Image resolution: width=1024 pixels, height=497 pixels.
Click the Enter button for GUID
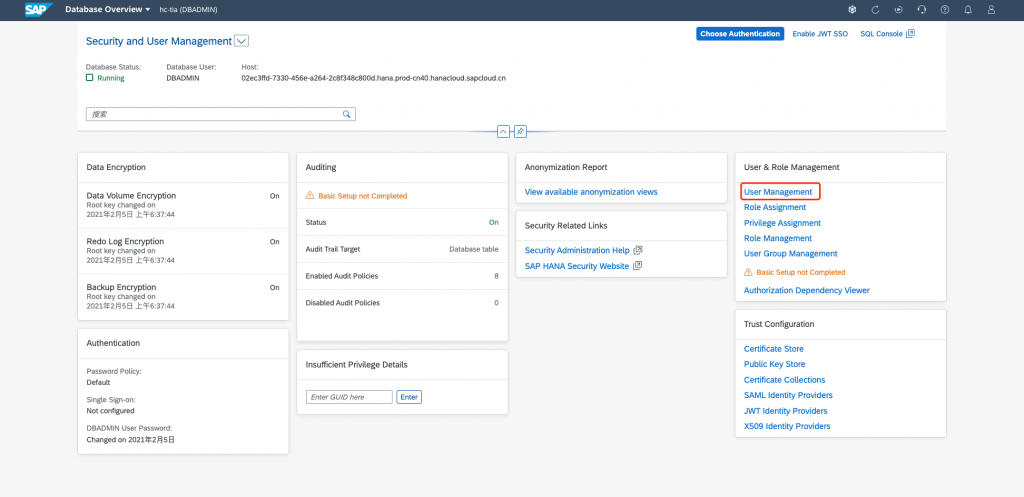click(409, 397)
